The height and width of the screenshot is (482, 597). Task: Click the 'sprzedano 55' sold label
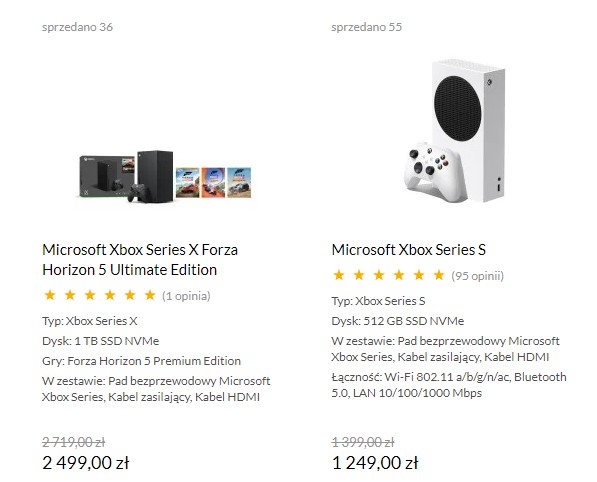click(x=367, y=27)
